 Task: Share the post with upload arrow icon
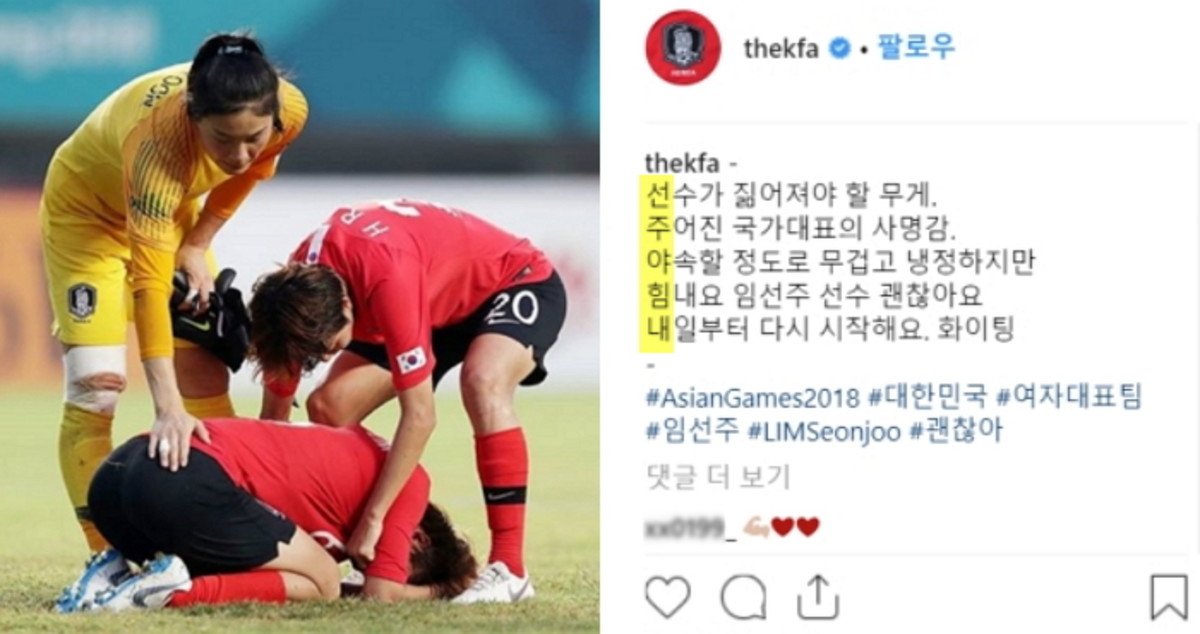pos(818,595)
